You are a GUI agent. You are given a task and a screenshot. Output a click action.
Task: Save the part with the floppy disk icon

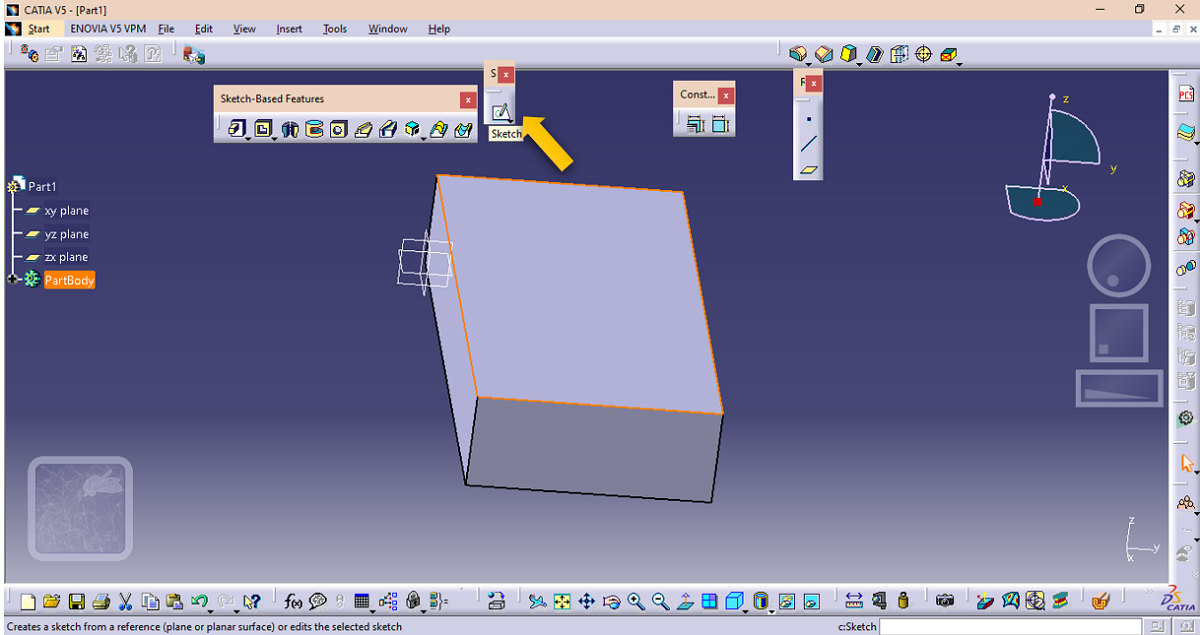pos(77,601)
